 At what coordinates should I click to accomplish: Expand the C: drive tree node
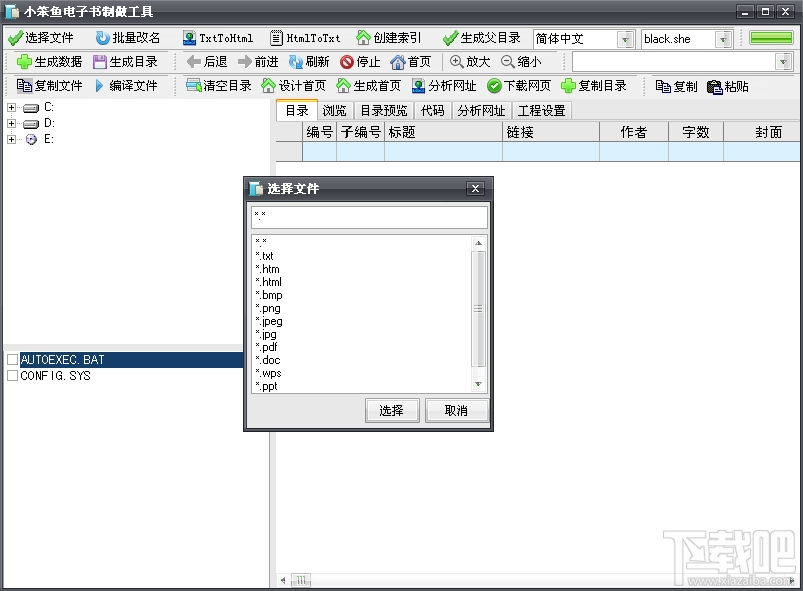(11, 106)
